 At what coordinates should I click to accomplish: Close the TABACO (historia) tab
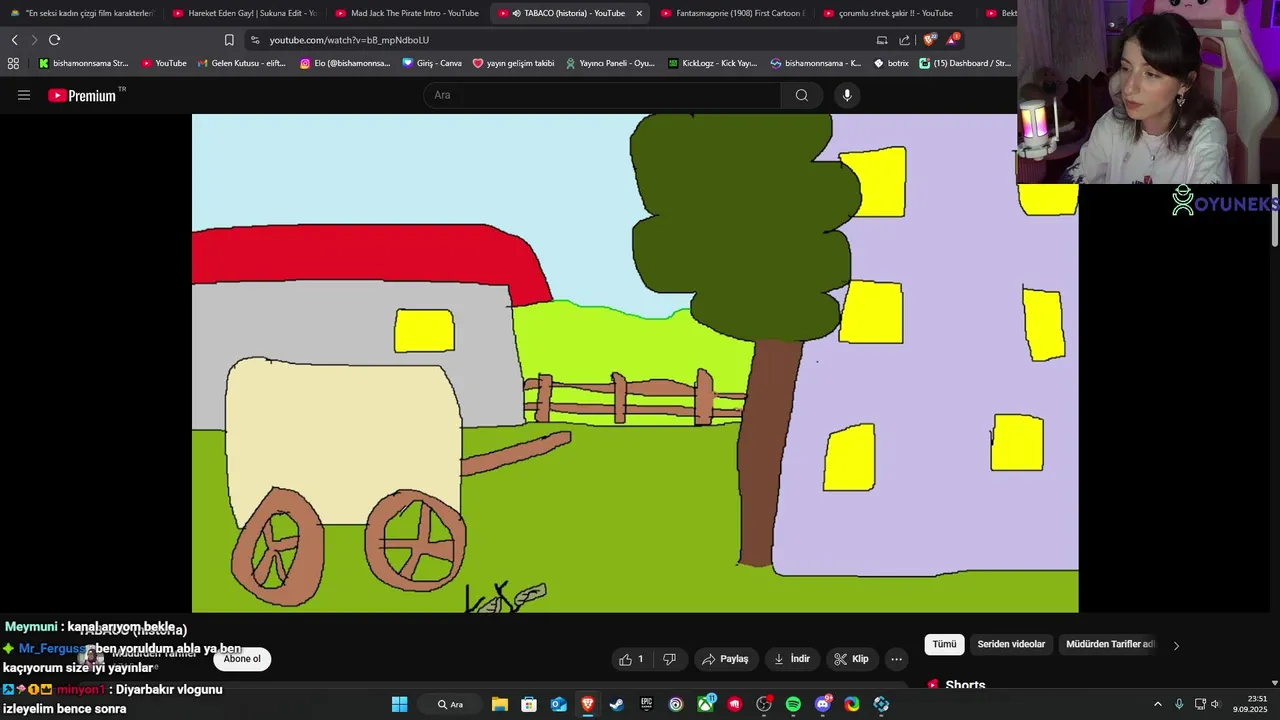pos(639,13)
